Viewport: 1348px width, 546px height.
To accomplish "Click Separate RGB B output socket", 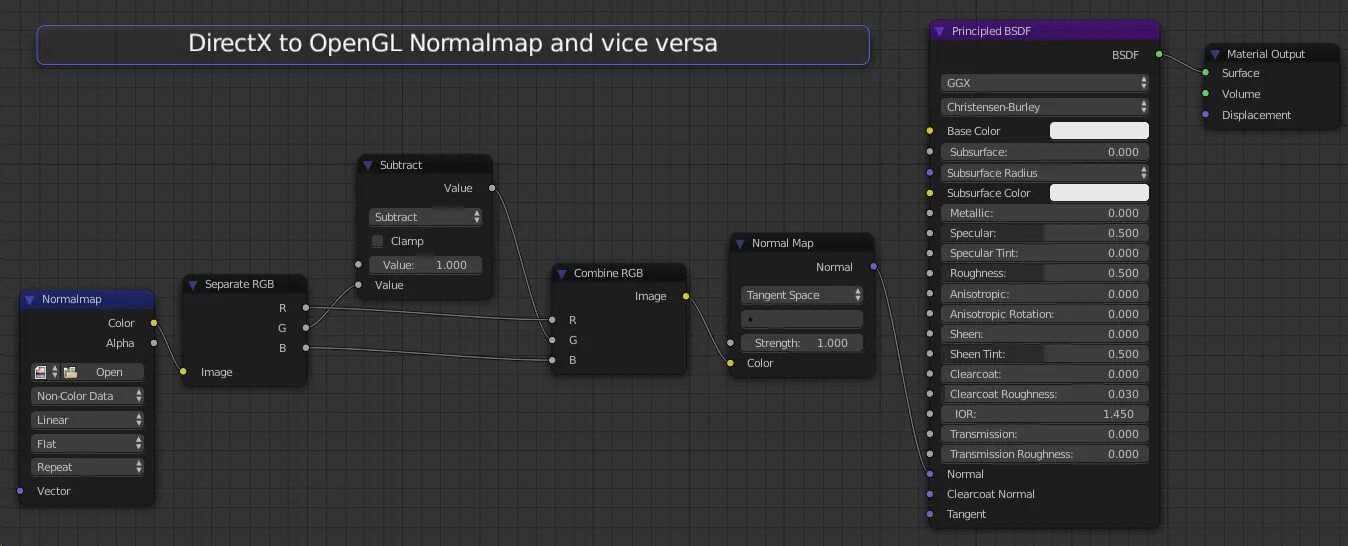I will (x=306, y=347).
